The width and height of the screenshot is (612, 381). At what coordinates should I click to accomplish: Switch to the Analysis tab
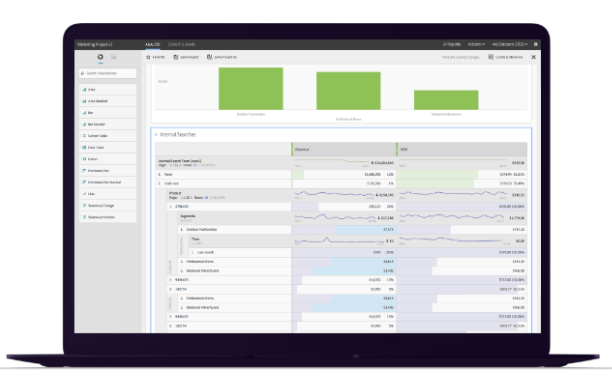coord(152,45)
